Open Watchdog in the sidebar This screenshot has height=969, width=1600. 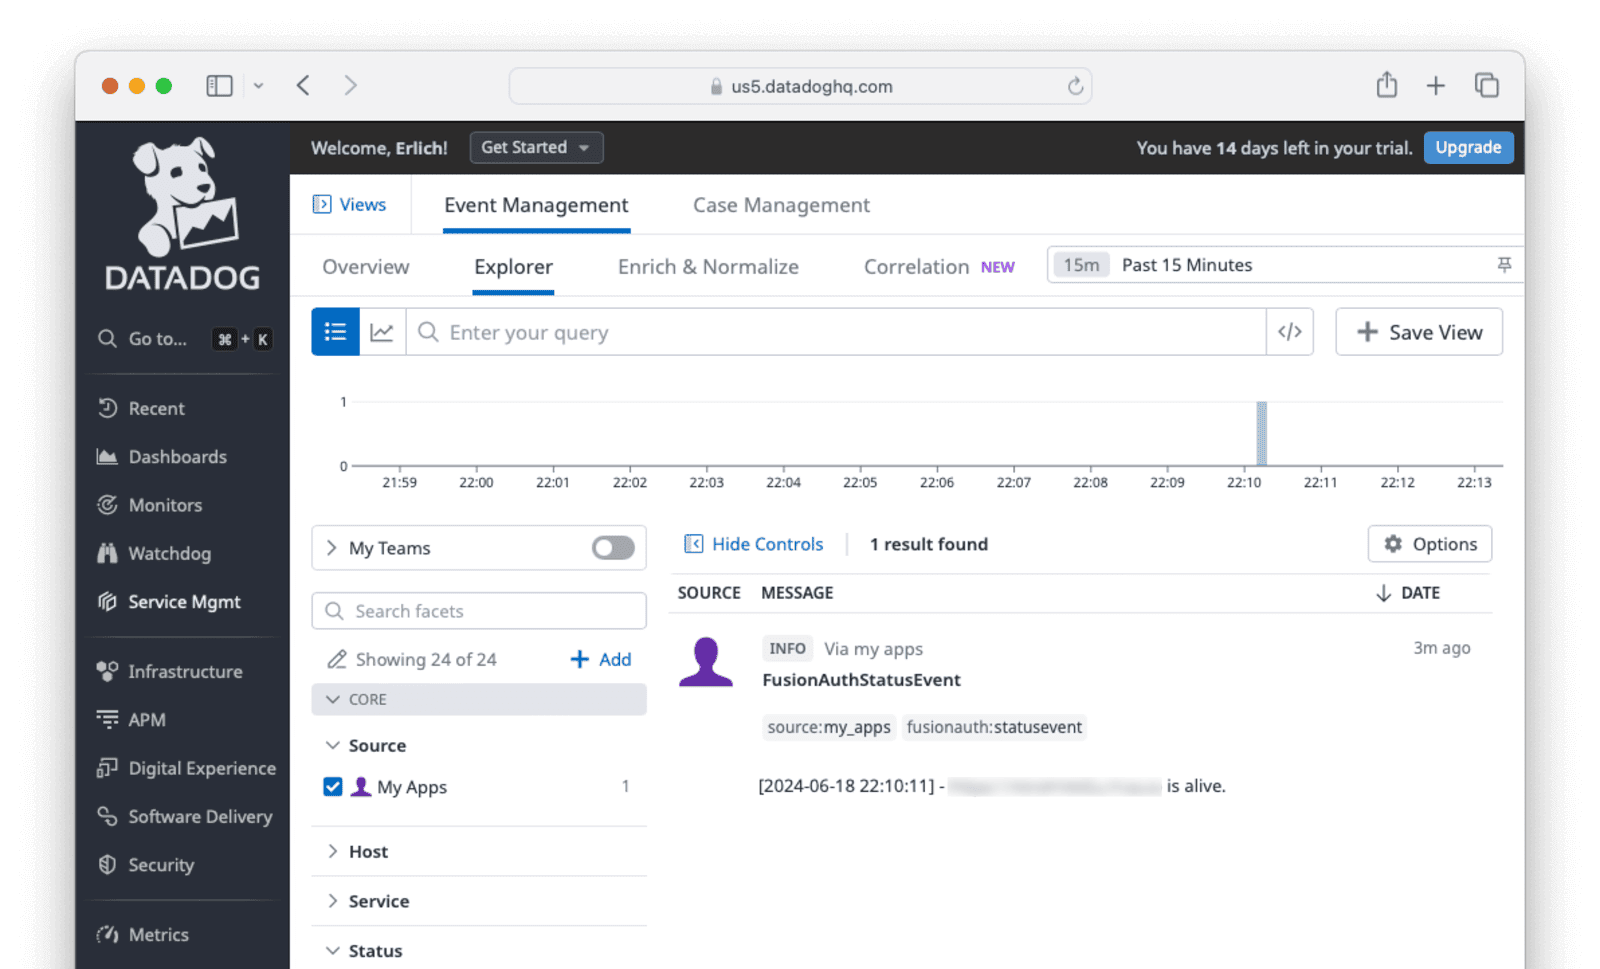[x=154, y=553]
